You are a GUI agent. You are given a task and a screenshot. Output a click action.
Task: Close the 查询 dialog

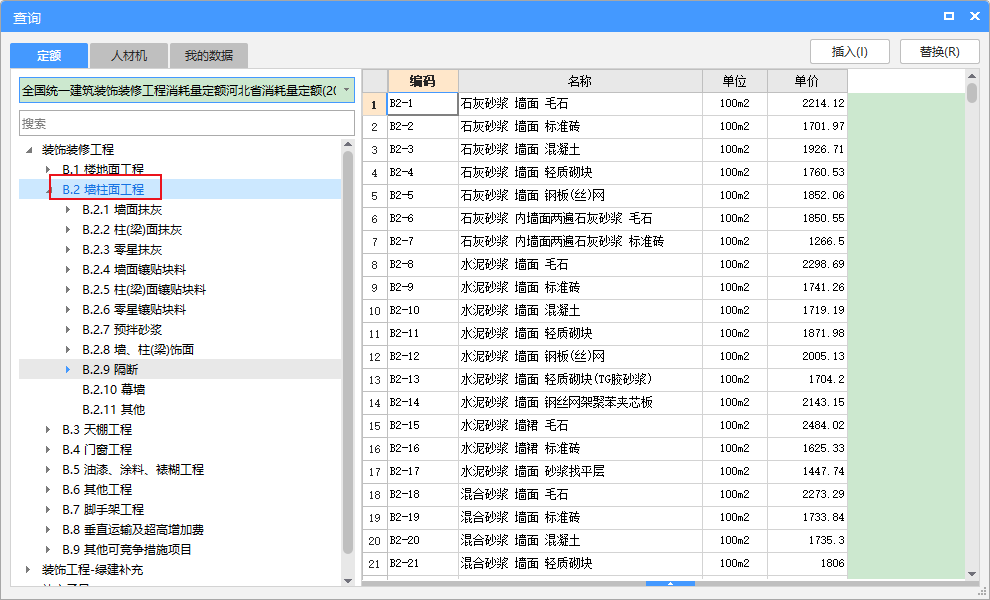tap(974, 16)
